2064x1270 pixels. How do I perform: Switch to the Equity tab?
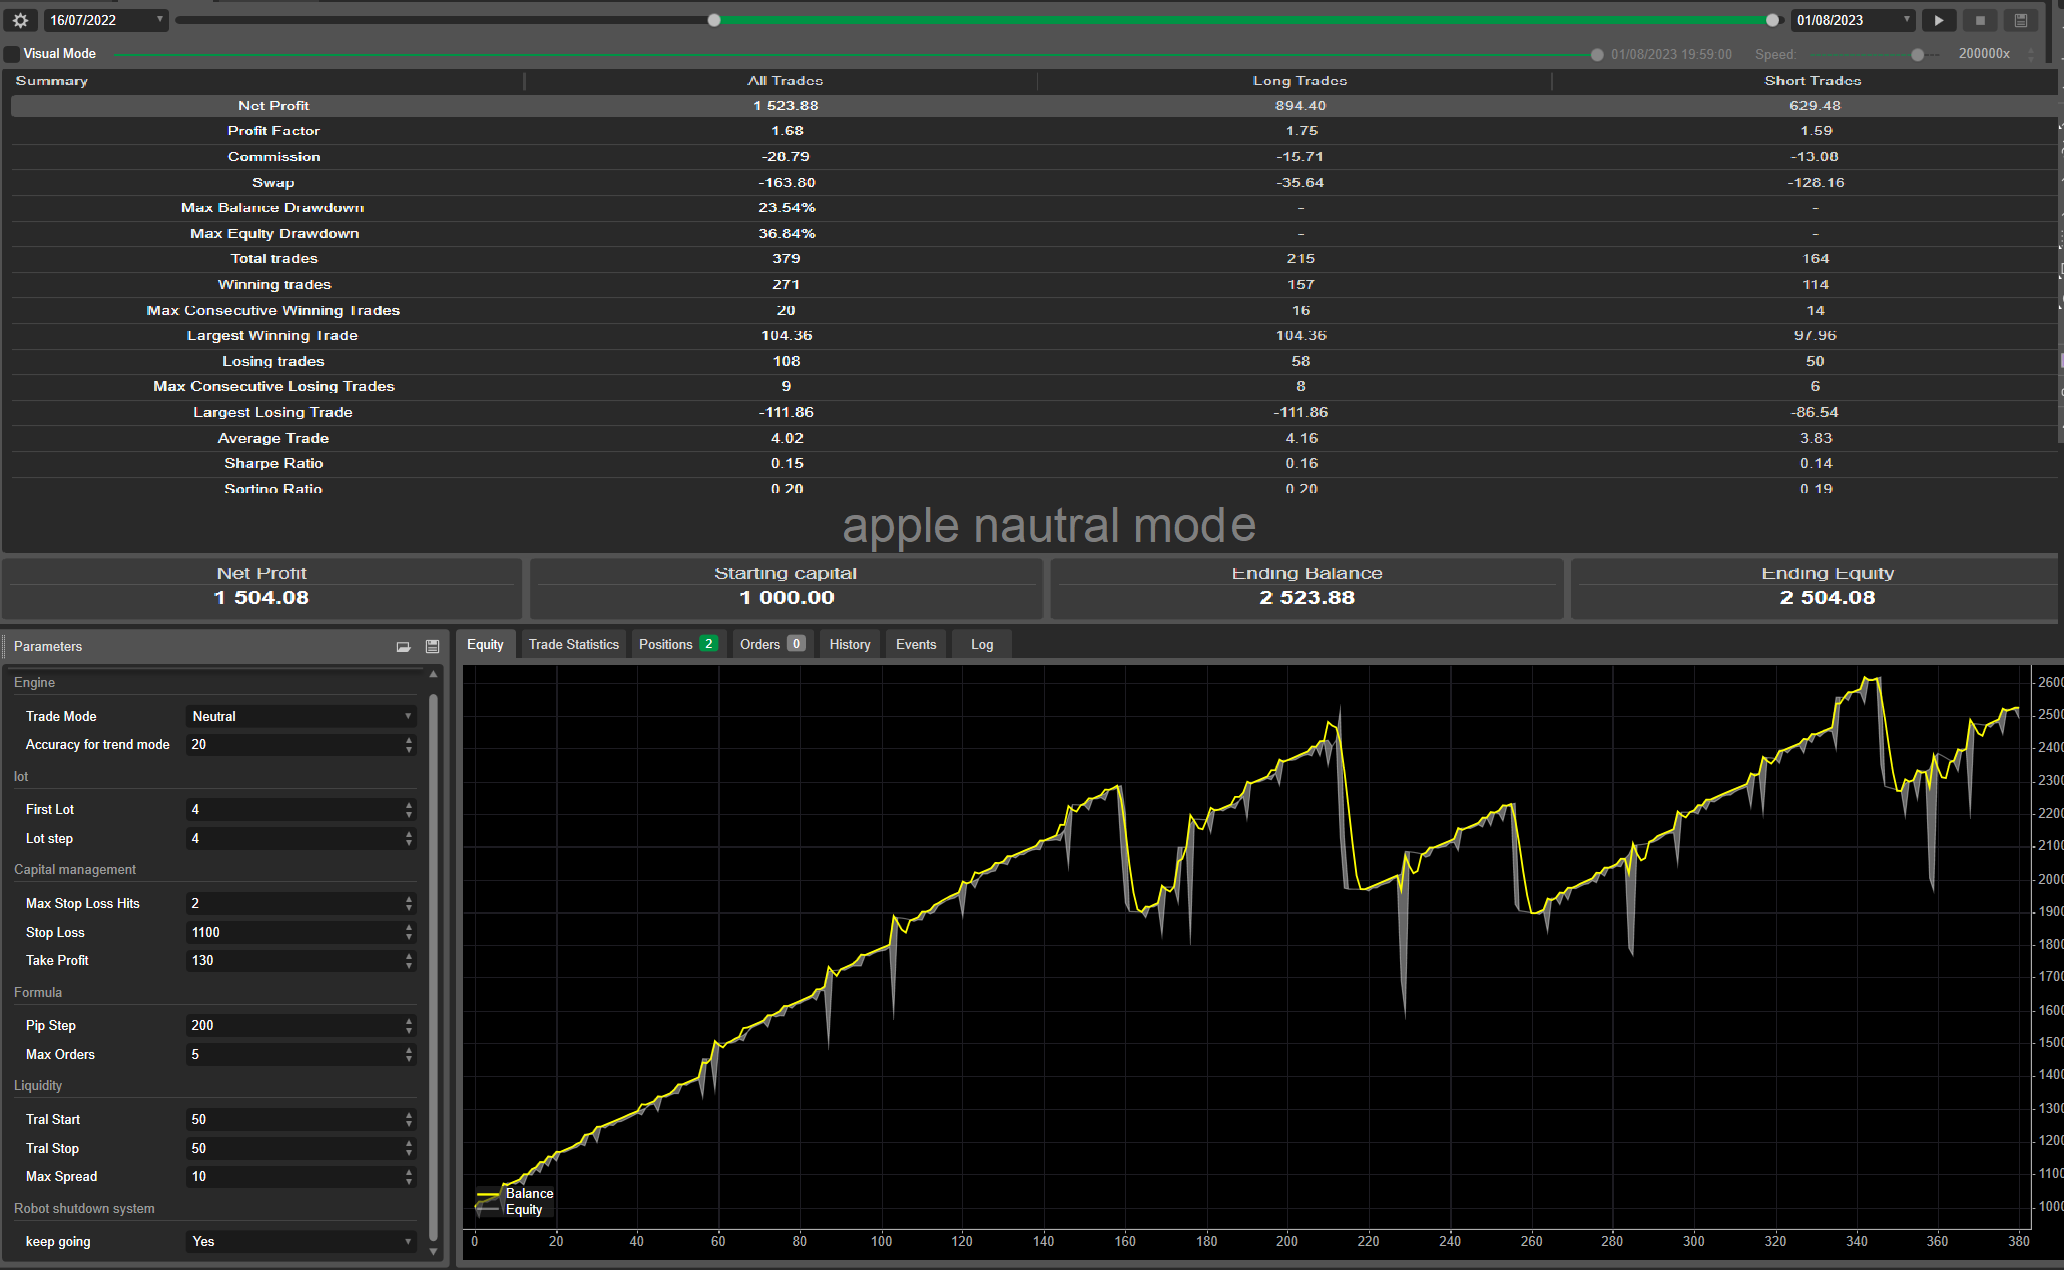(x=485, y=645)
